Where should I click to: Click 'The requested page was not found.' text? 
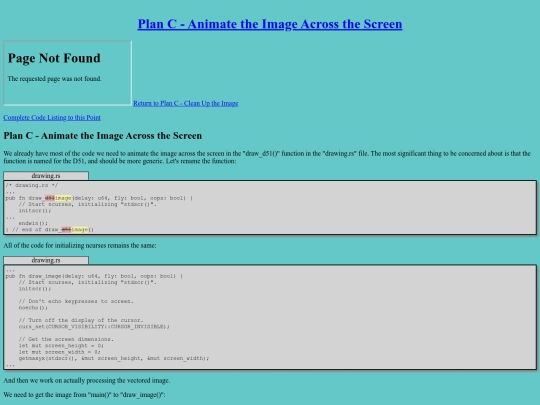point(54,79)
